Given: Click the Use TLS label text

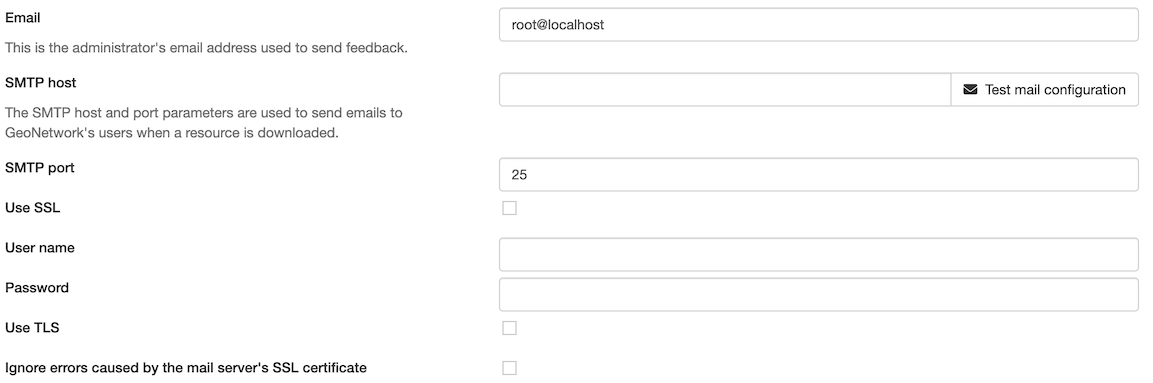Looking at the screenshot, I should click(x=32, y=328).
